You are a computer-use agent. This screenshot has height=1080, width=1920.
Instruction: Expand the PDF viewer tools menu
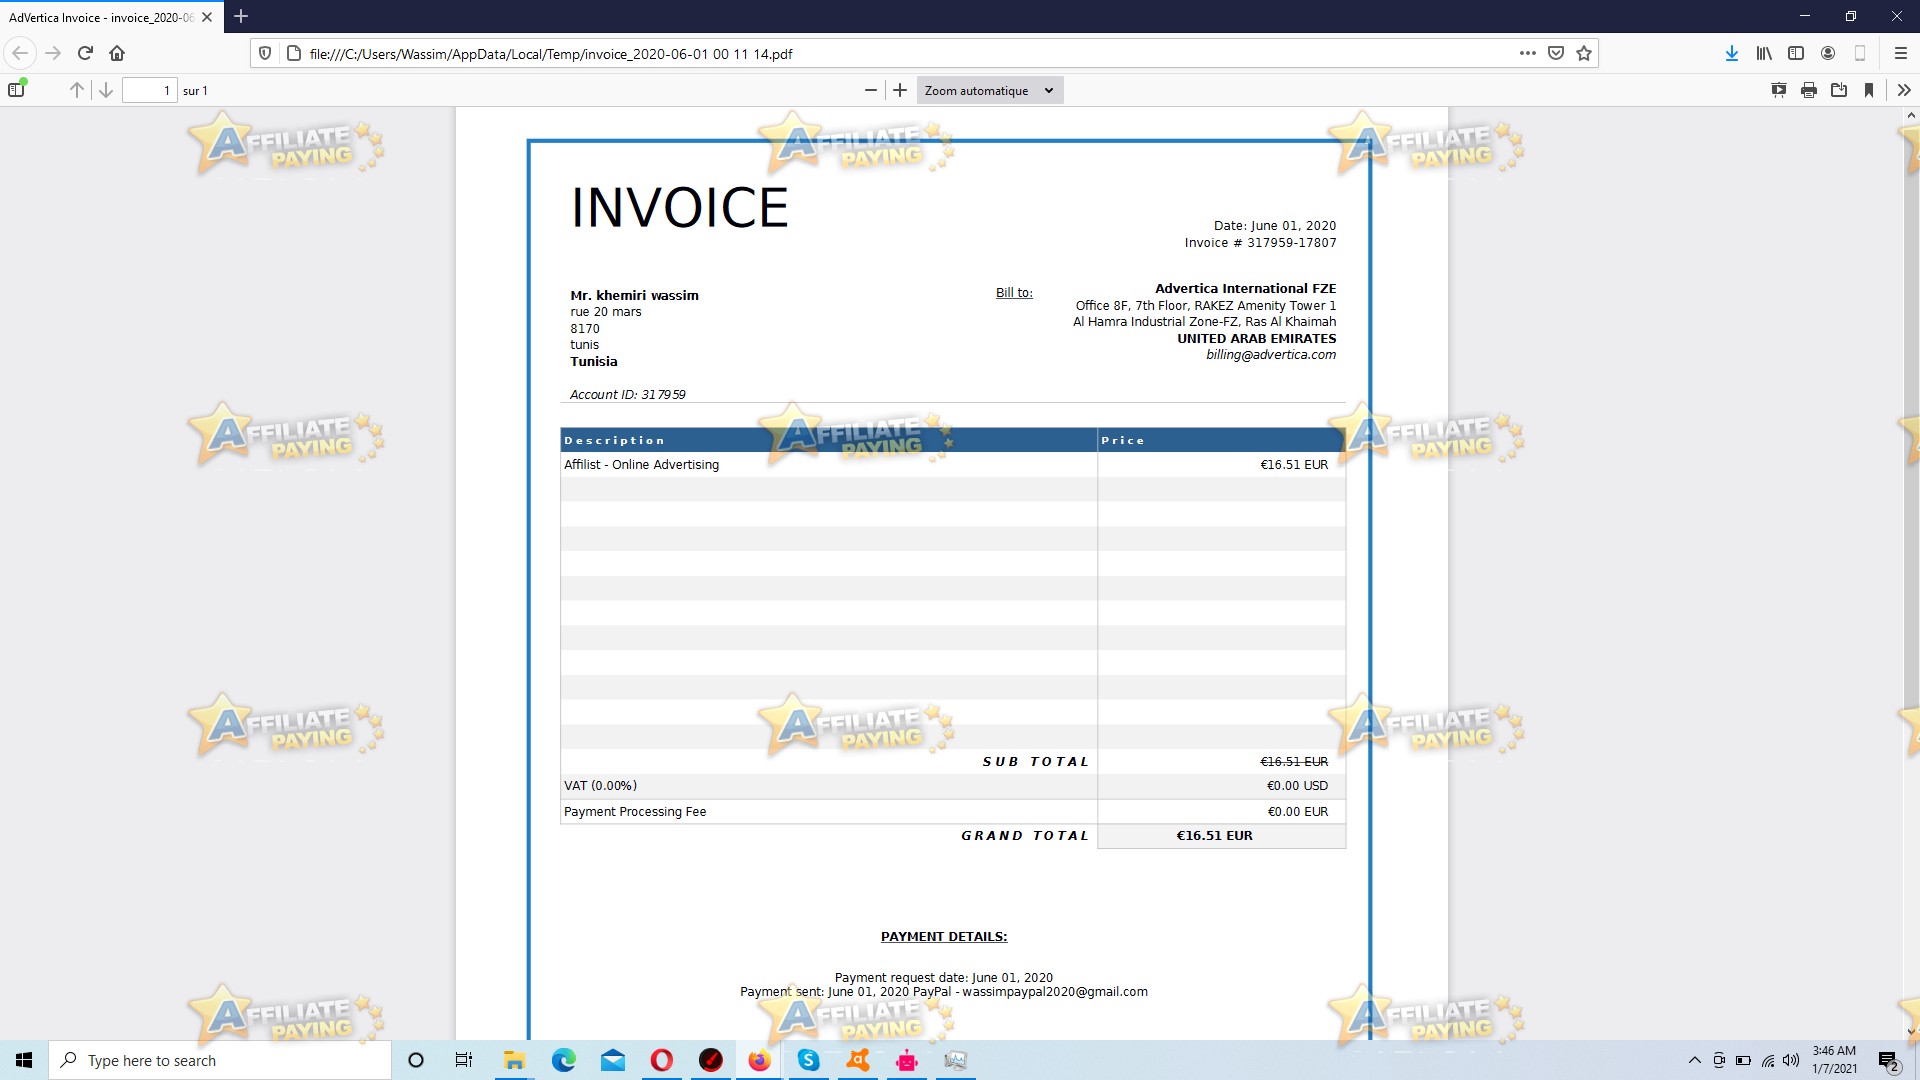click(x=1904, y=90)
